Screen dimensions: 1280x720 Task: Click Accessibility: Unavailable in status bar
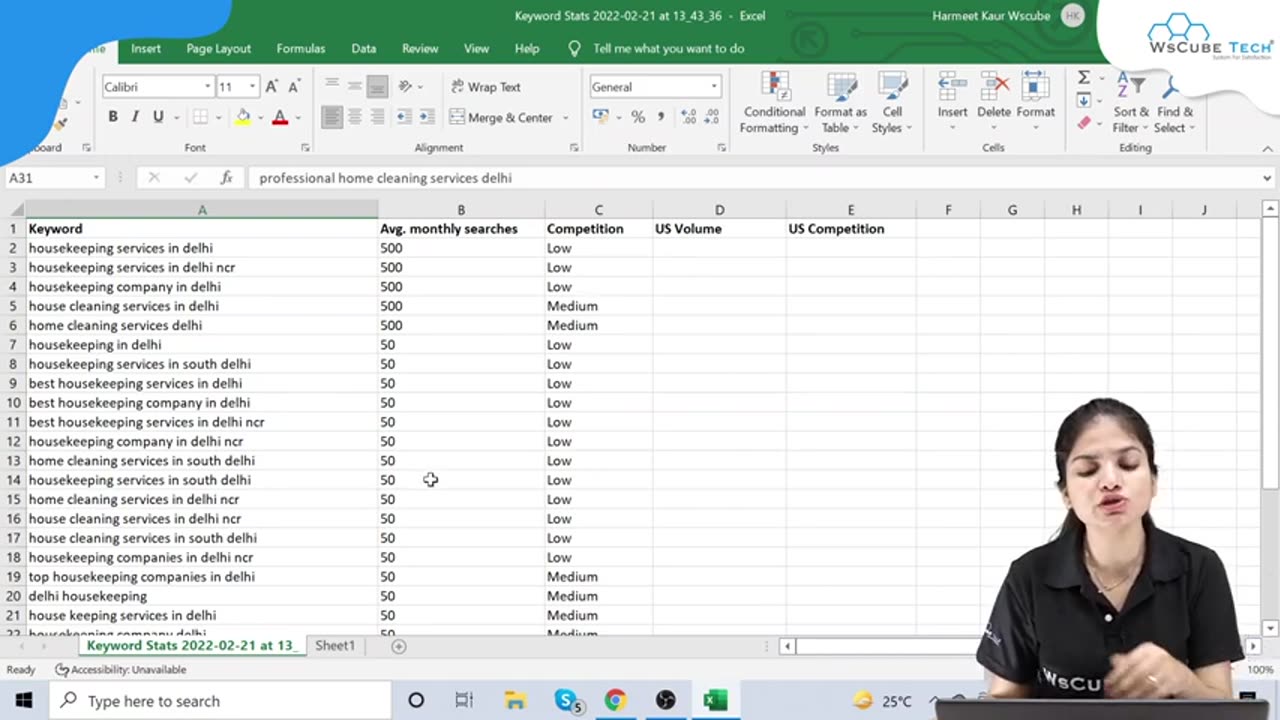tap(119, 670)
